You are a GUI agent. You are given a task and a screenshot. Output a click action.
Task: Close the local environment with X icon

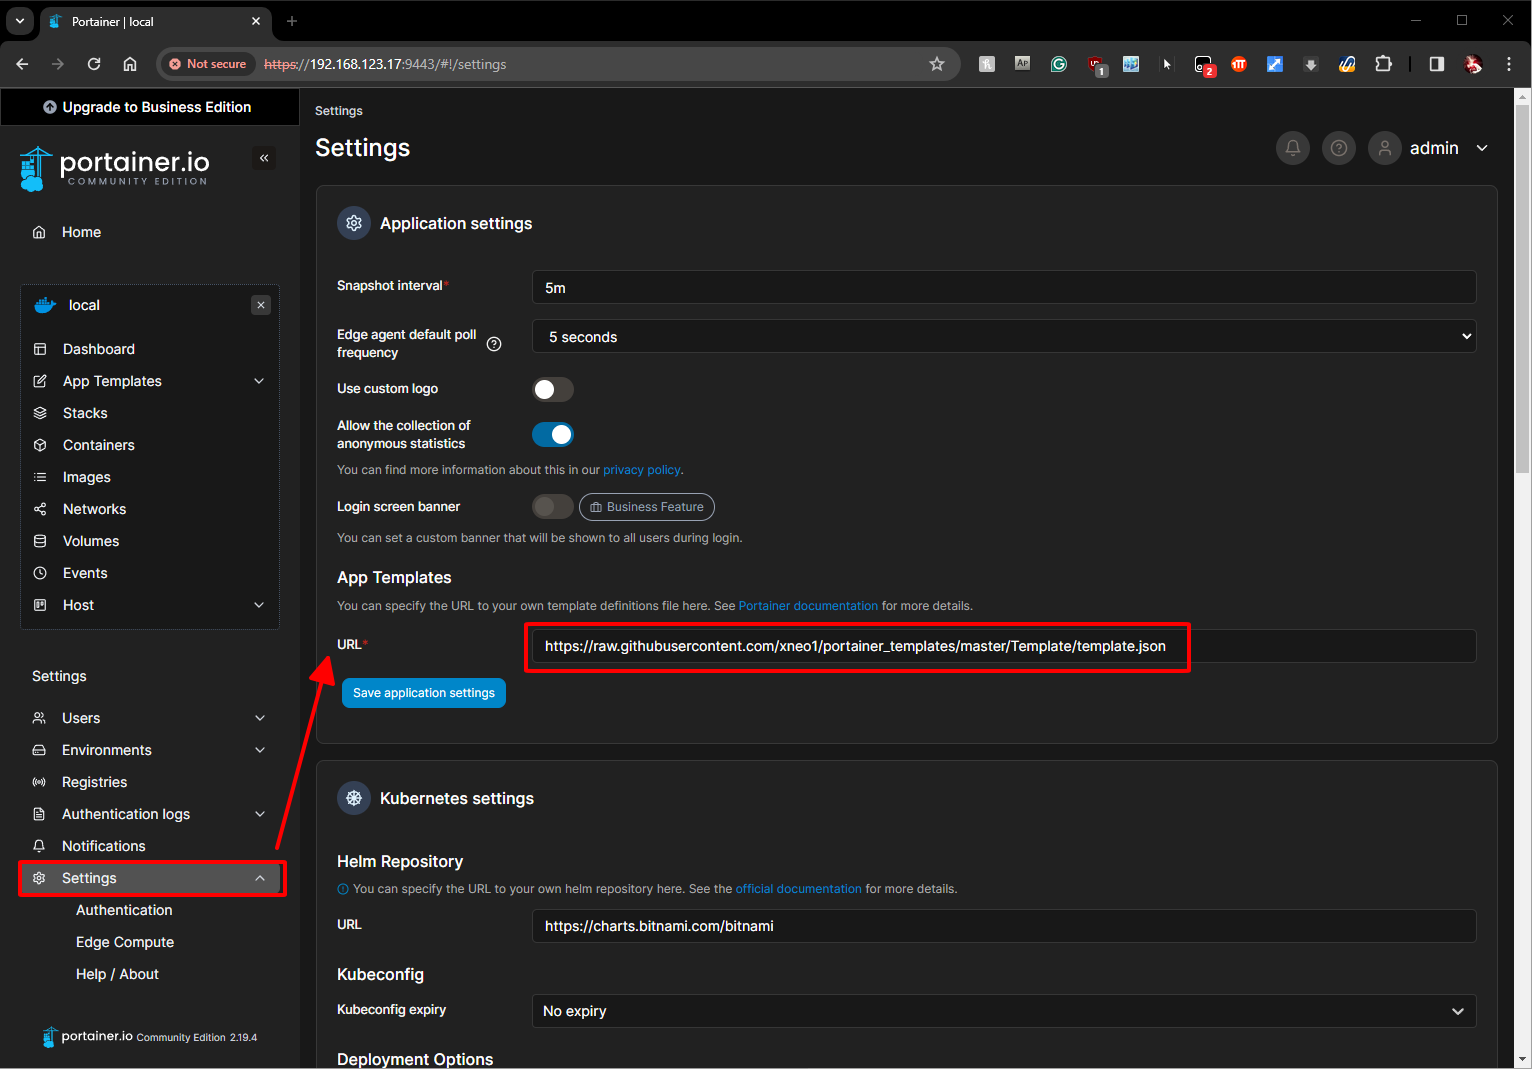(261, 305)
